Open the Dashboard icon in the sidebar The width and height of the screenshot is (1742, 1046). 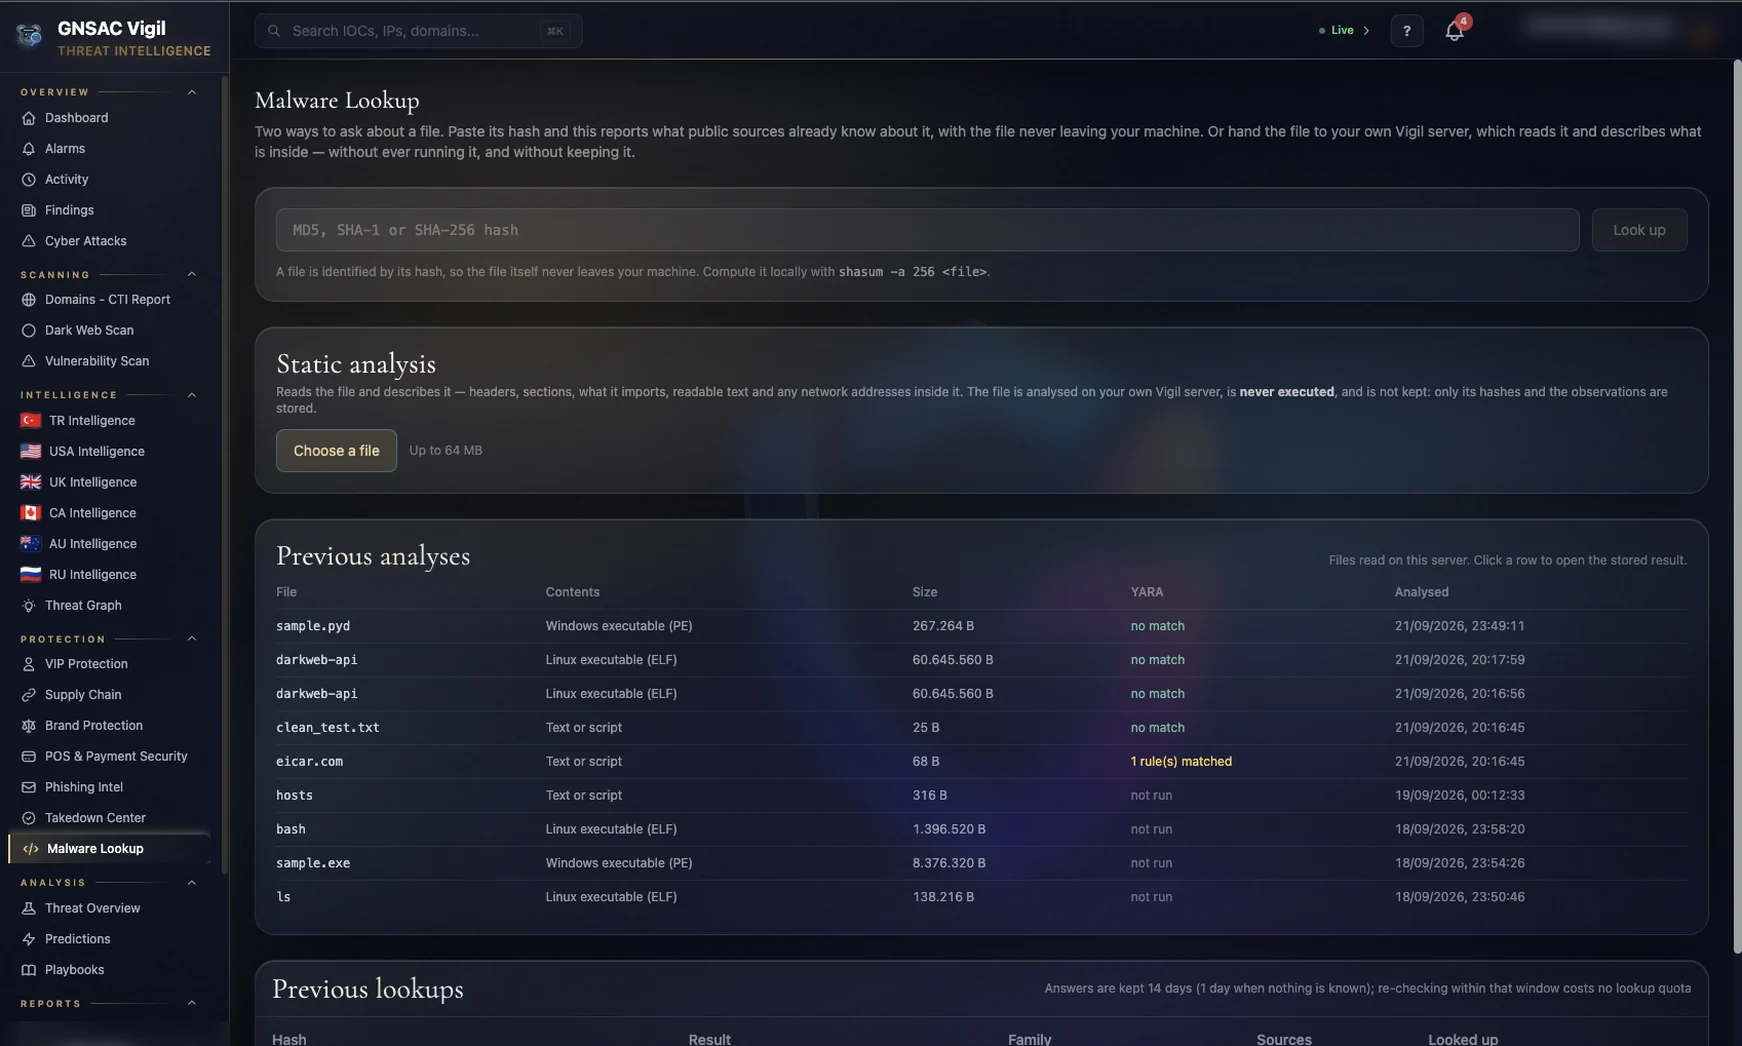point(28,118)
